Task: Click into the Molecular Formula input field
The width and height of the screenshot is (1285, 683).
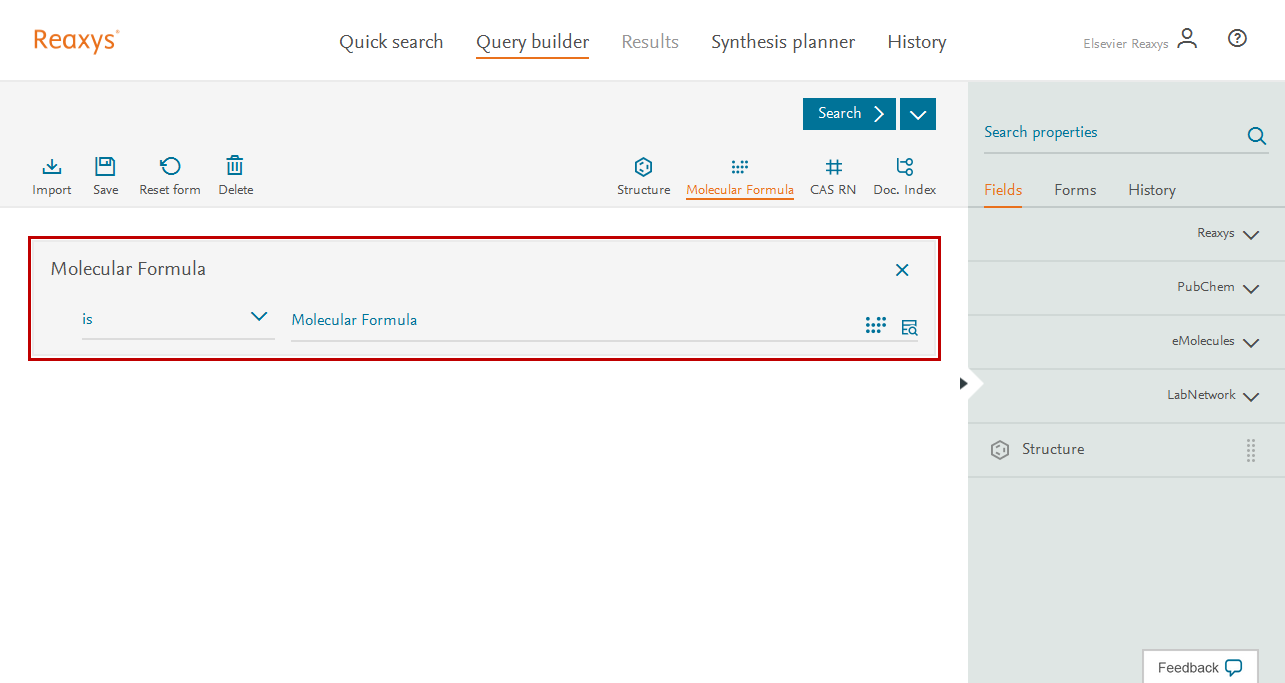Action: tap(570, 321)
